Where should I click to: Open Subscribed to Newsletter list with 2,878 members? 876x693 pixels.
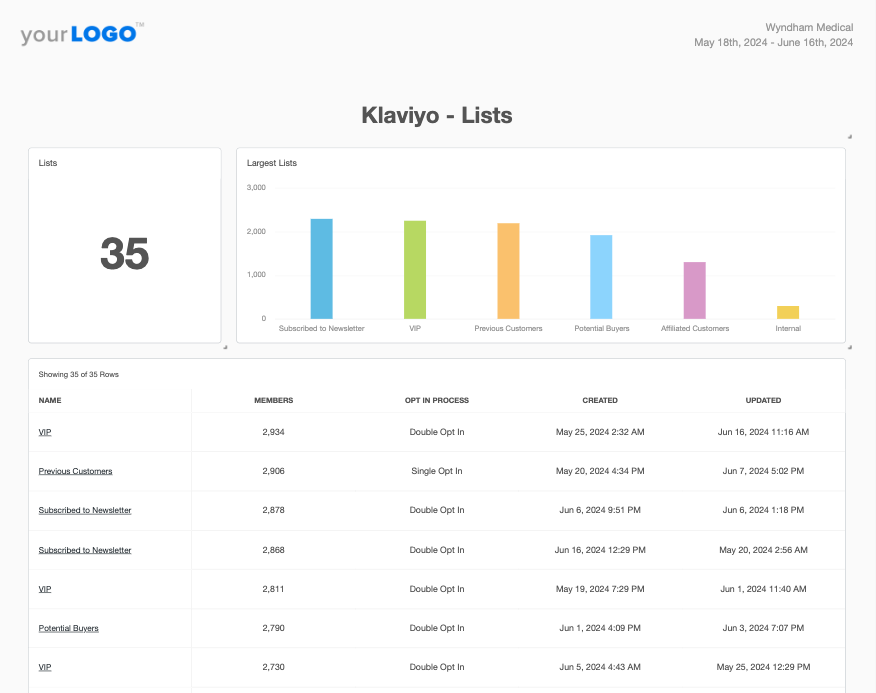pos(85,510)
